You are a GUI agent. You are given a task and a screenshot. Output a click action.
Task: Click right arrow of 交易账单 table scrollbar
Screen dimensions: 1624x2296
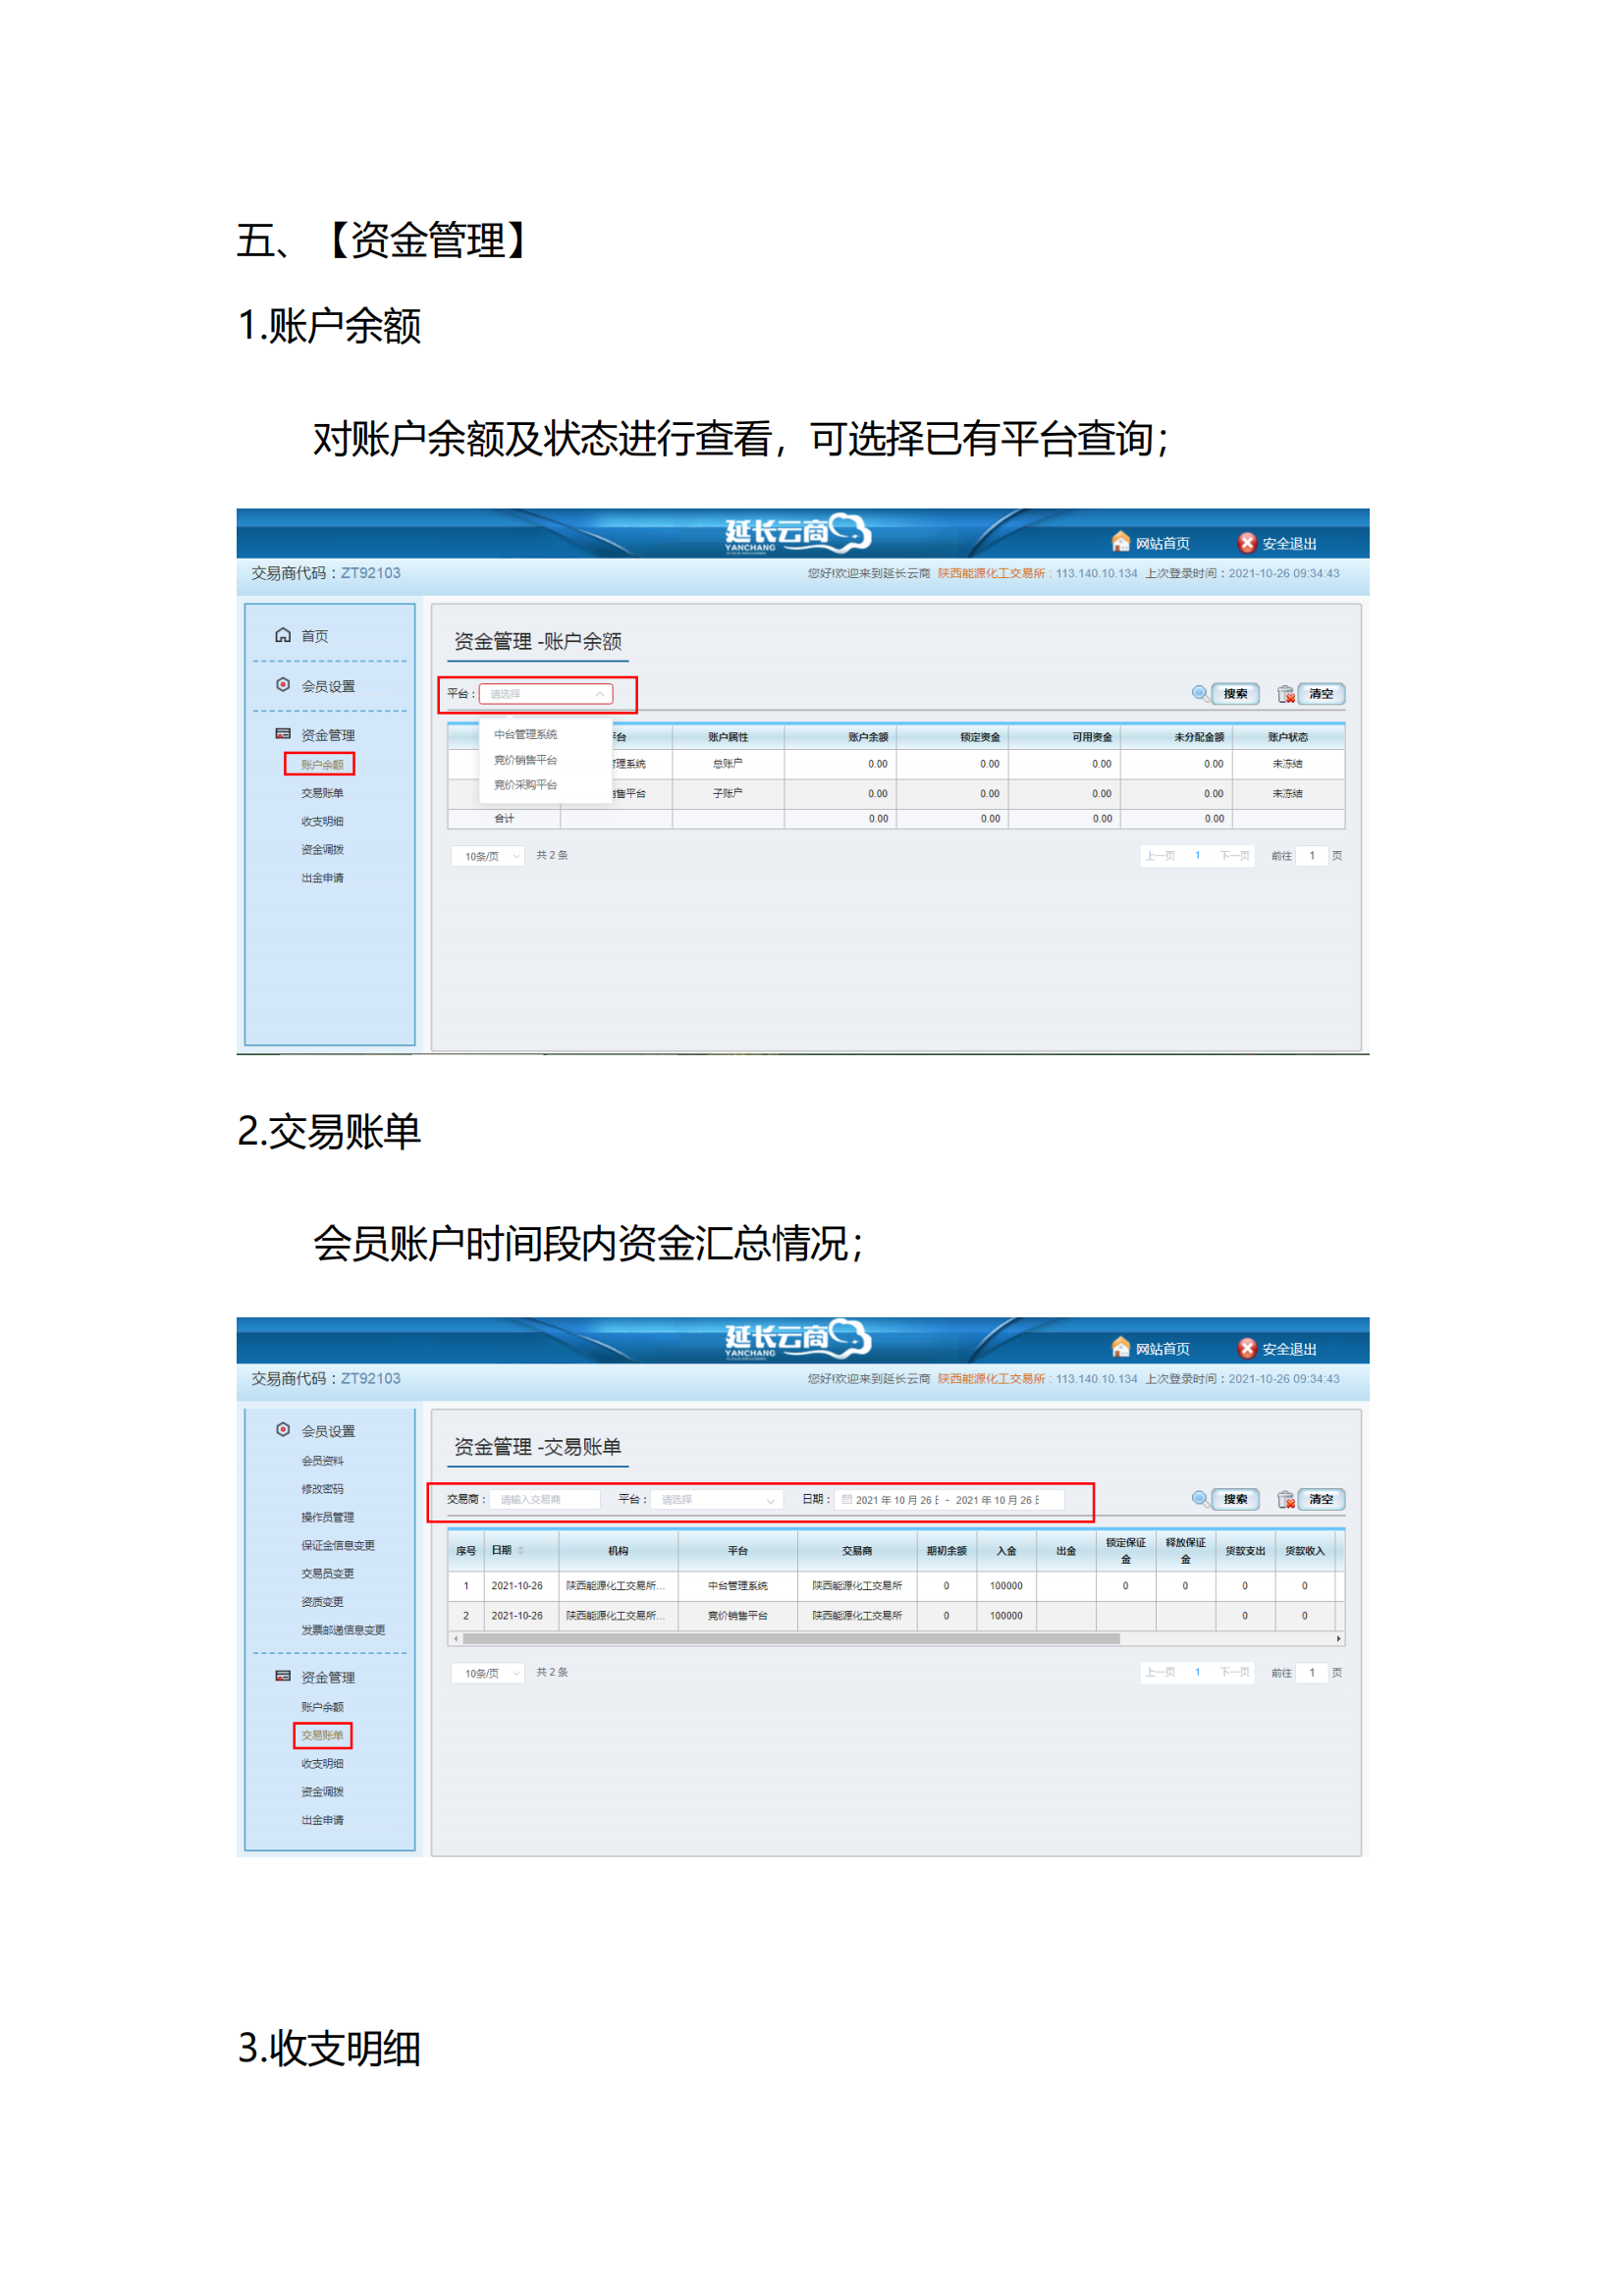1338,1638
